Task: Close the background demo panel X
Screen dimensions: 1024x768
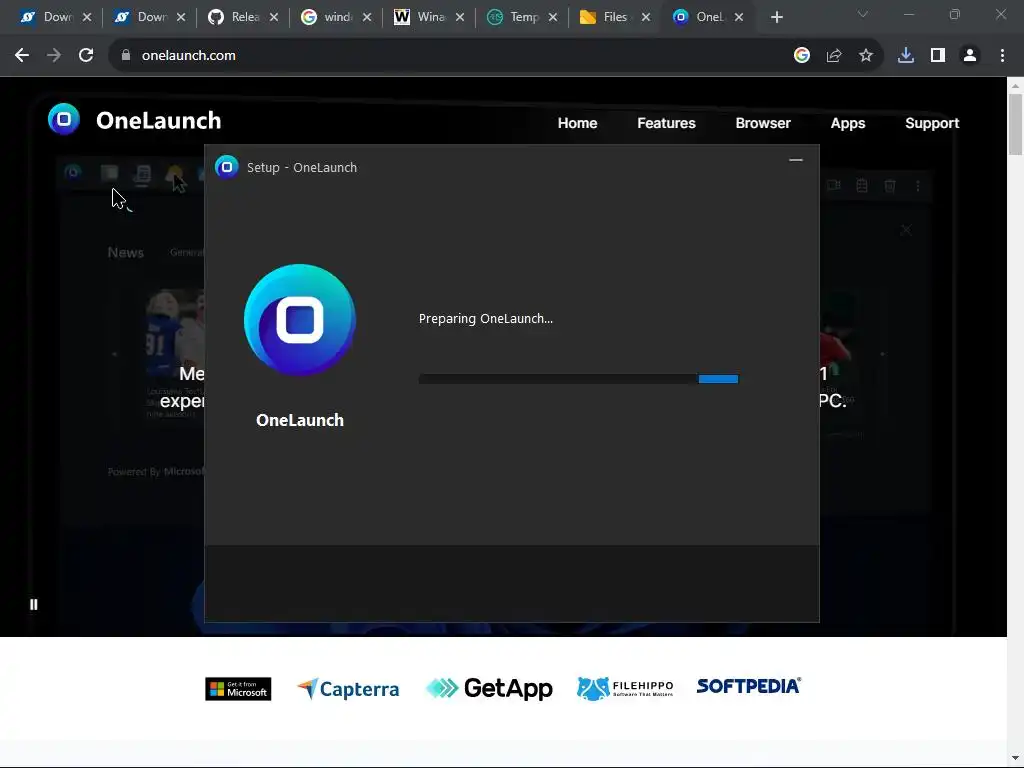Action: [906, 230]
